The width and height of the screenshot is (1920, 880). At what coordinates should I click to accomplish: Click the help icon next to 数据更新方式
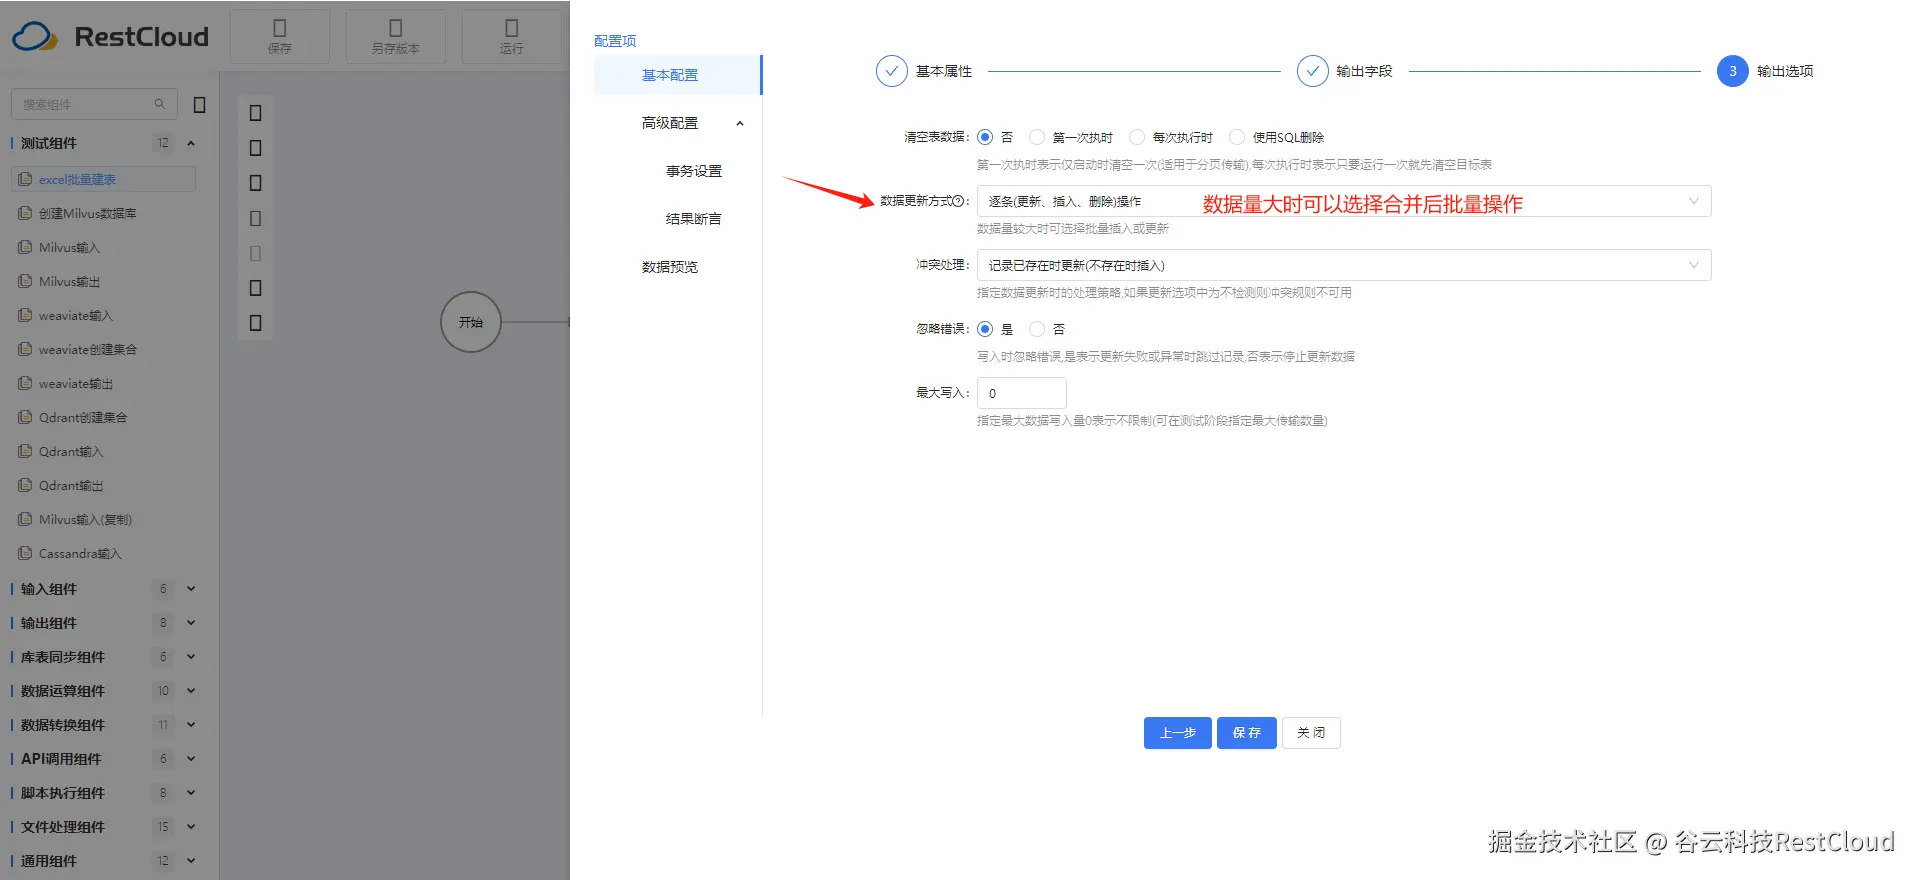pos(958,201)
